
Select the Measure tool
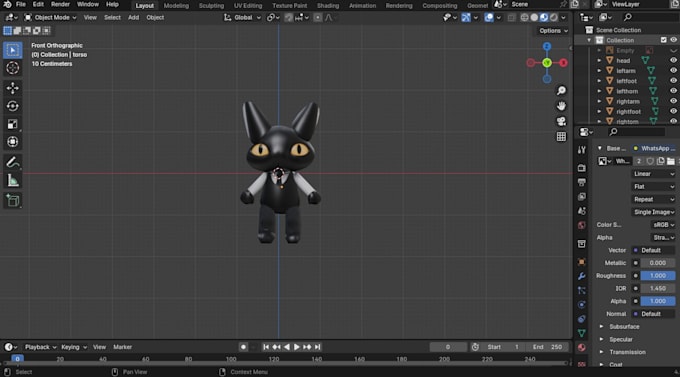click(x=13, y=180)
